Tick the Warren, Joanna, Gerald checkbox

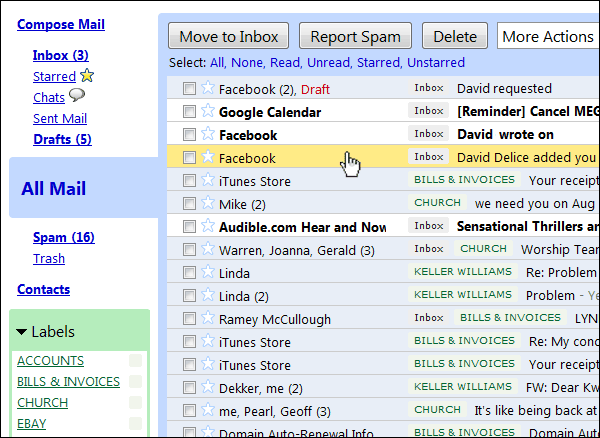click(189, 250)
